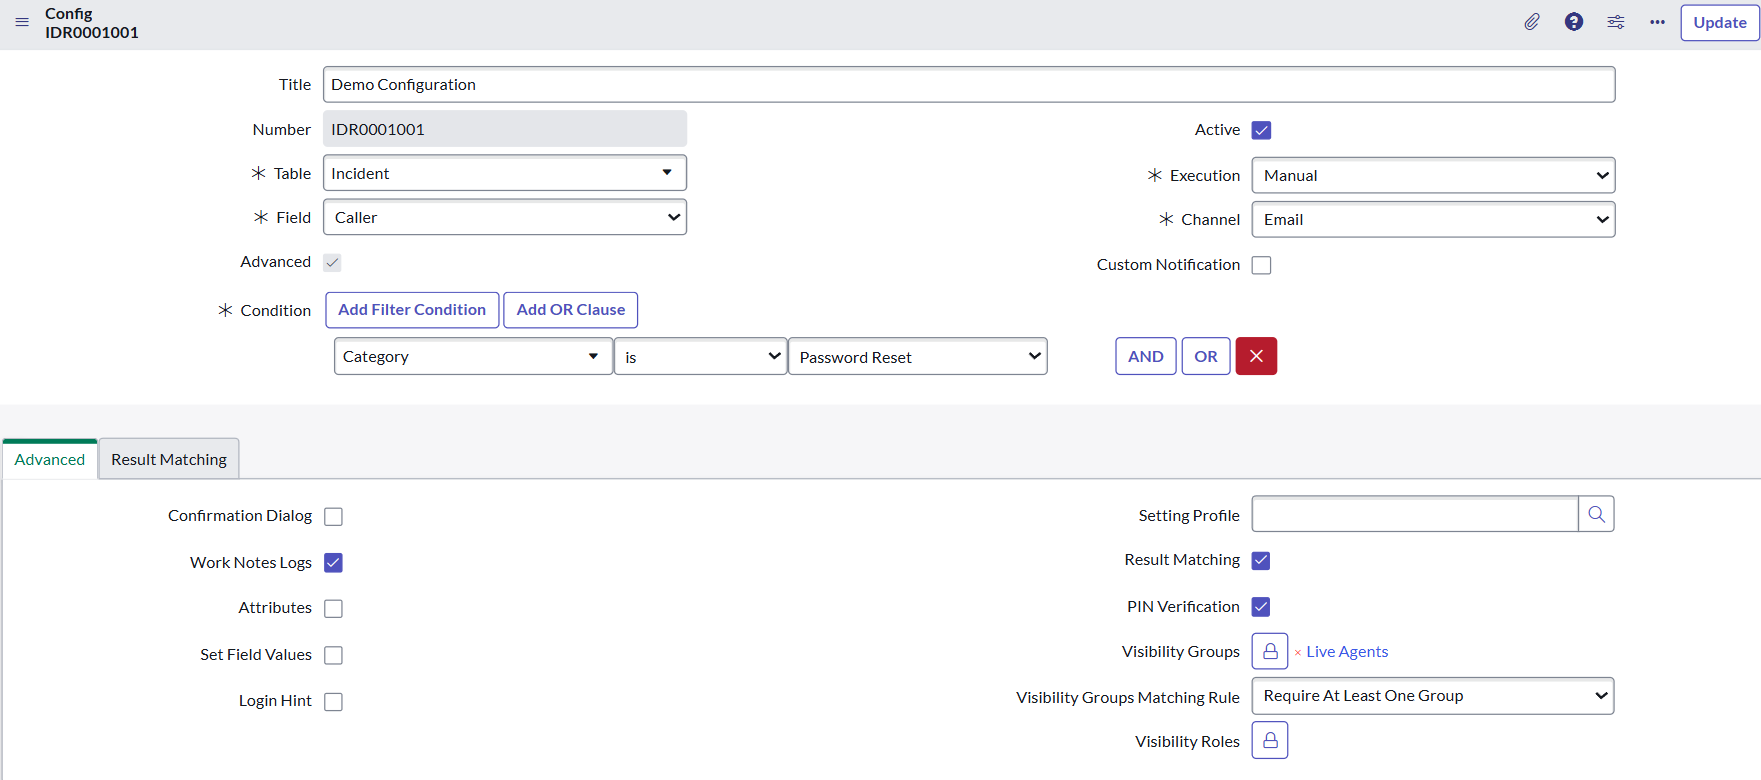Click the disabled Advanced checkbox
1761x780 pixels.
pos(333,262)
